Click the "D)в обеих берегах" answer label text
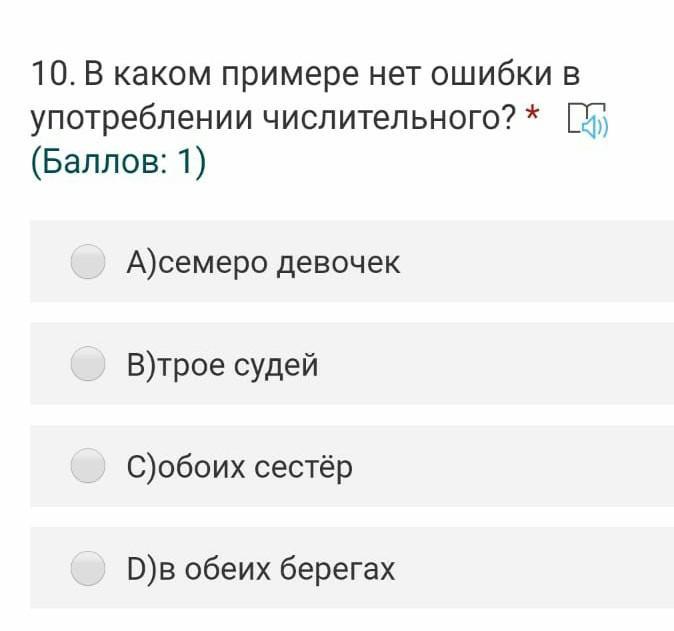This screenshot has height=631, width=674. tap(260, 570)
